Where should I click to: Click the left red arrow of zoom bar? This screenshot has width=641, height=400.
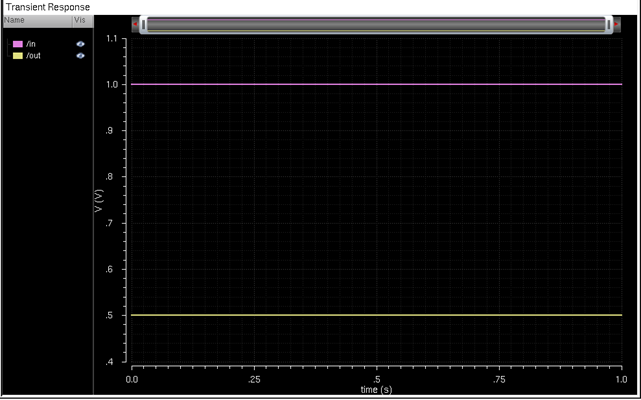point(135,24)
